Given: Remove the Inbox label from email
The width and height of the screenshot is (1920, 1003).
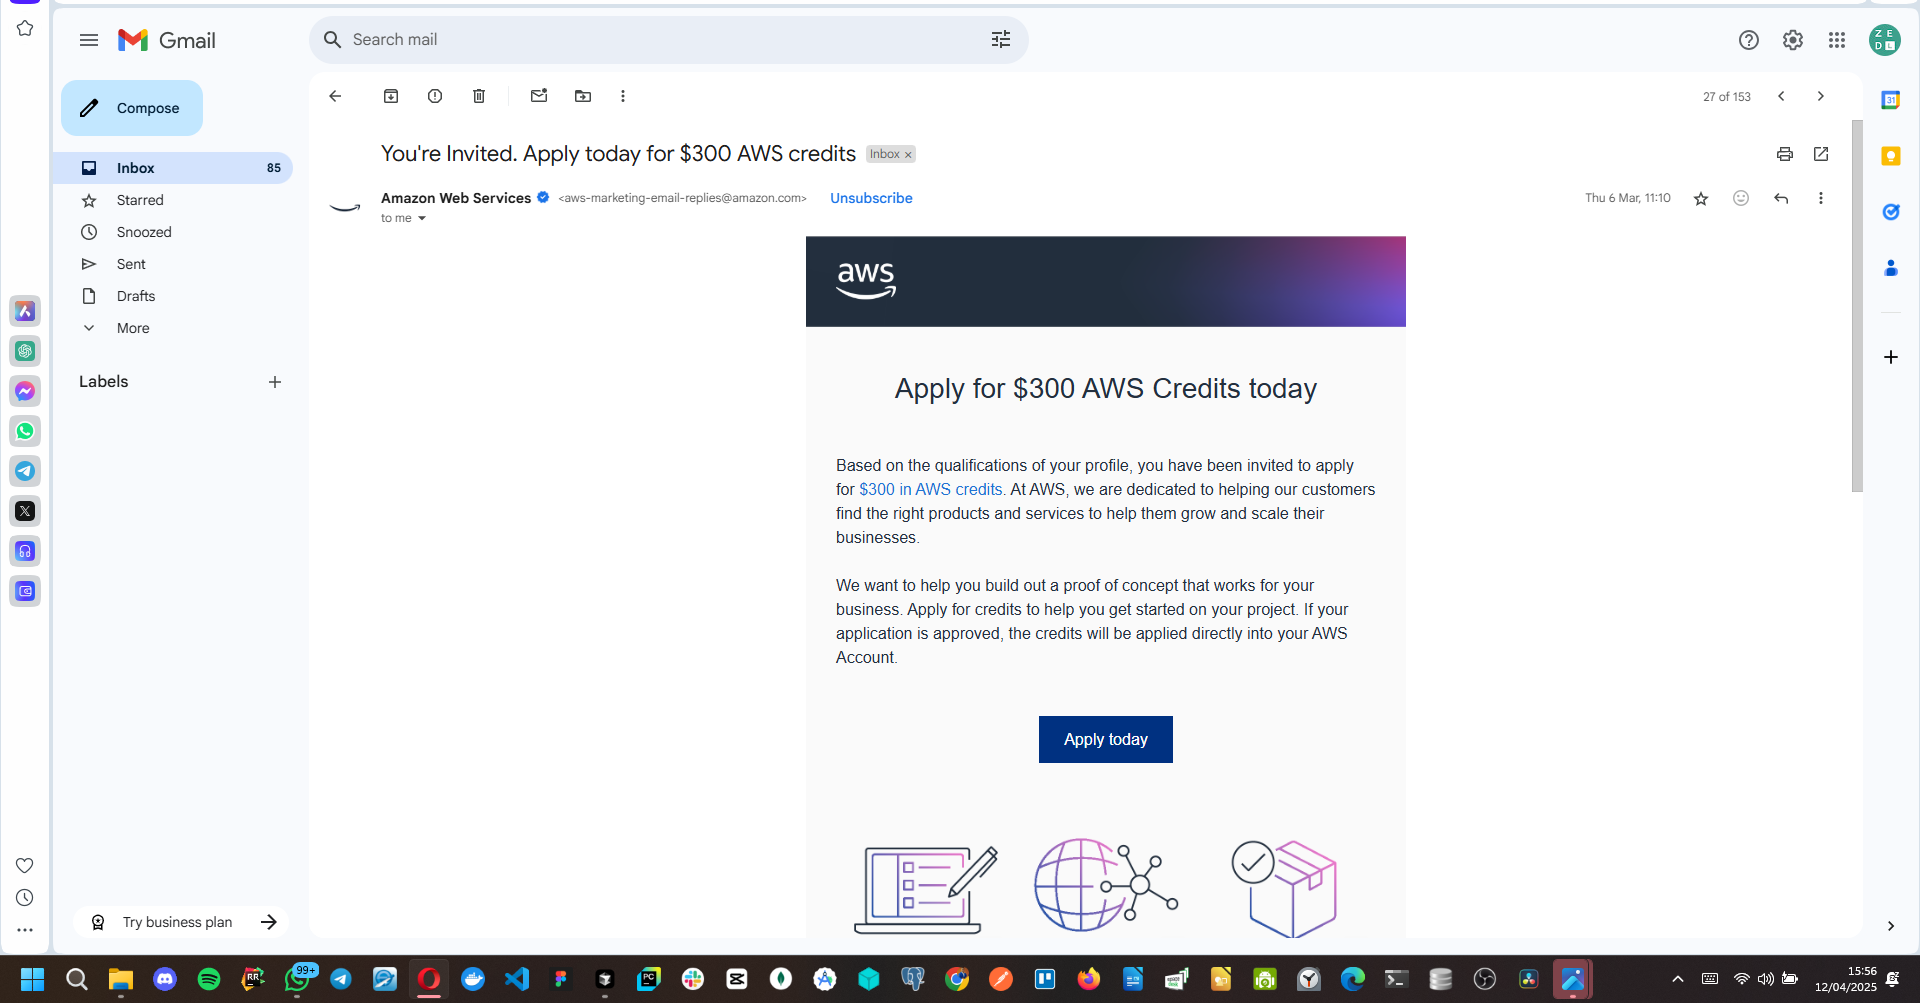Looking at the screenshot, I should coord(908,155).
